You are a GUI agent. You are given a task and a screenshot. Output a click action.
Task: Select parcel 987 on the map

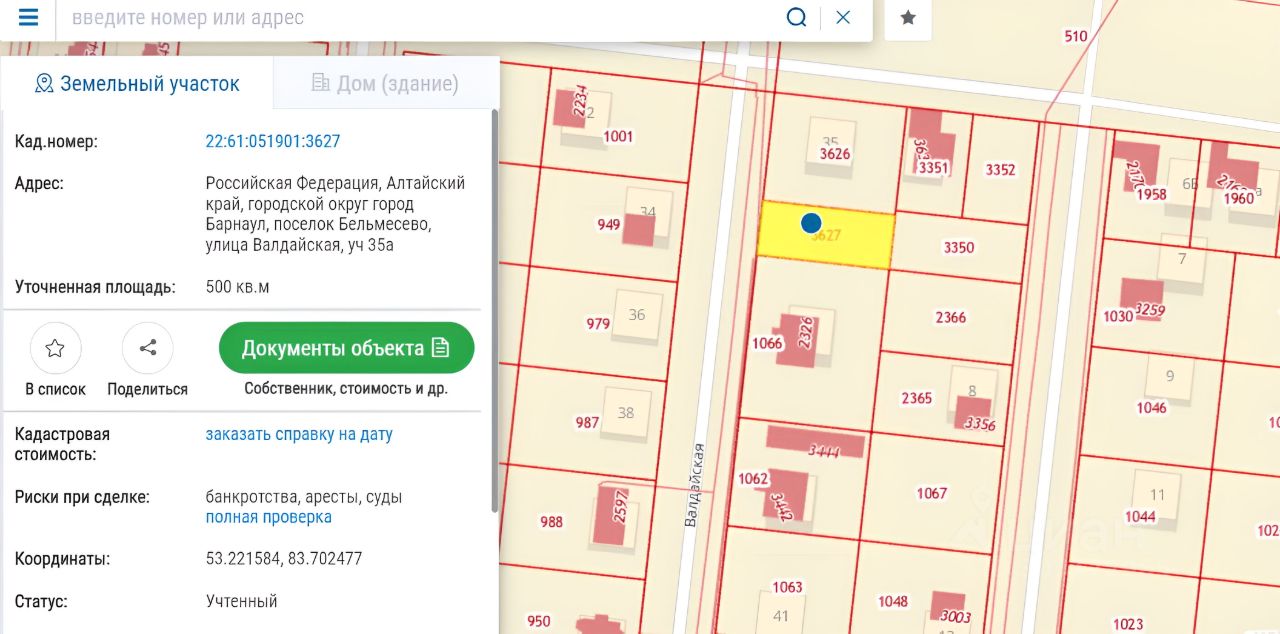point(587,422)
